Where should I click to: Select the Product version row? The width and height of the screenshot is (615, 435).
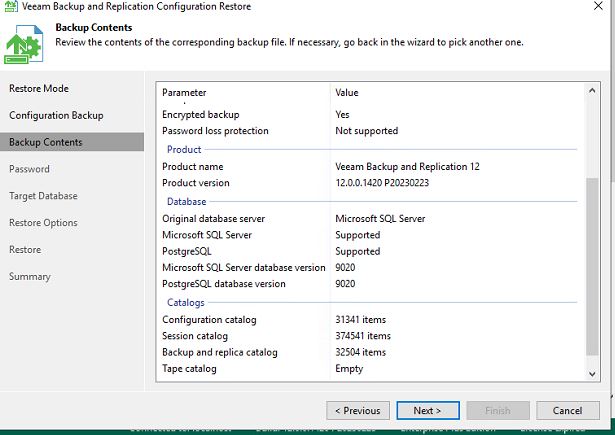[x=196, y=183]
